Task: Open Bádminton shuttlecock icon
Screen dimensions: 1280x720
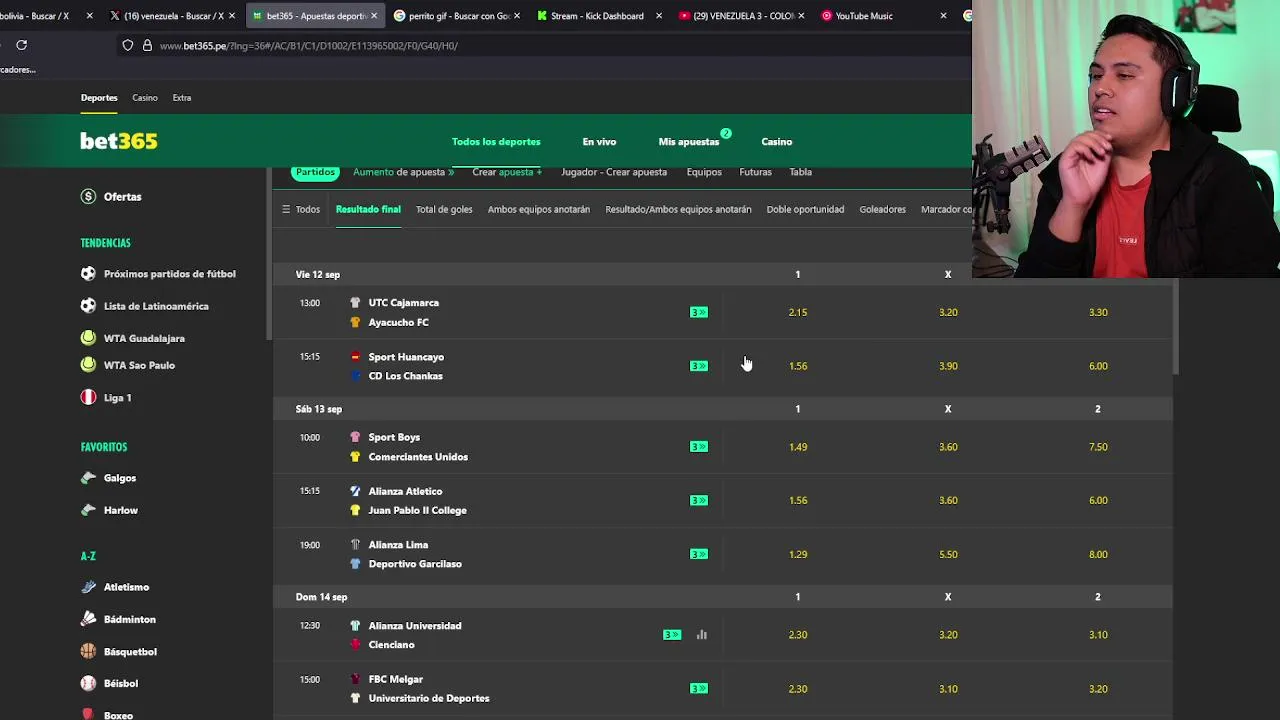Action: click(x=88, y=619)
